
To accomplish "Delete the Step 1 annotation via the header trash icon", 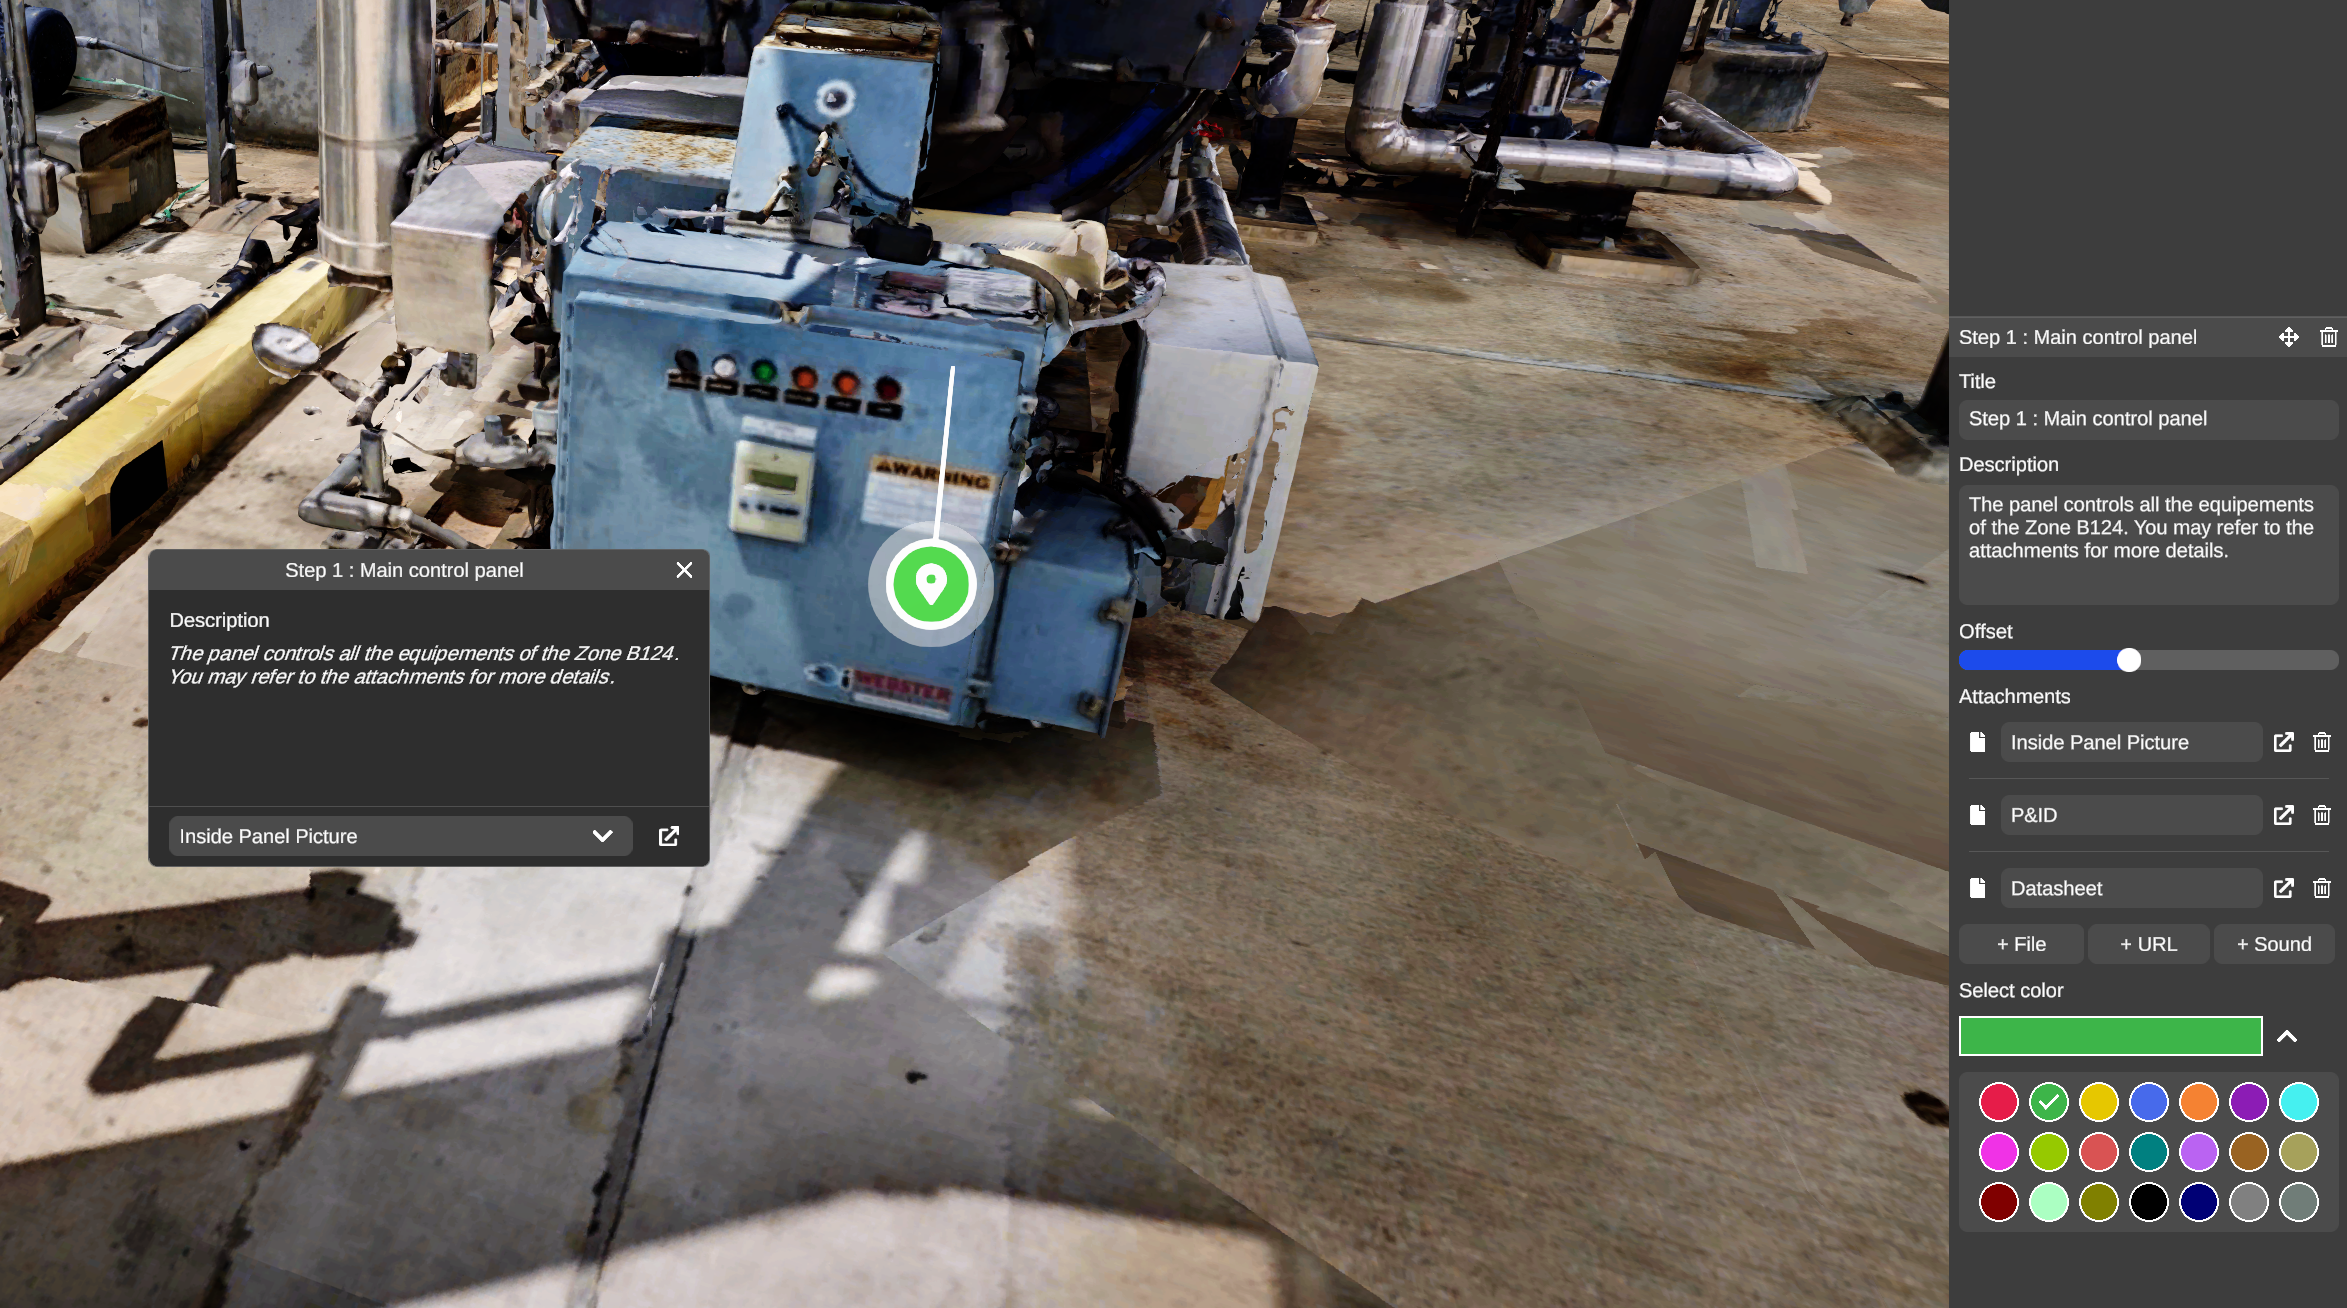I will point(2328,337).
